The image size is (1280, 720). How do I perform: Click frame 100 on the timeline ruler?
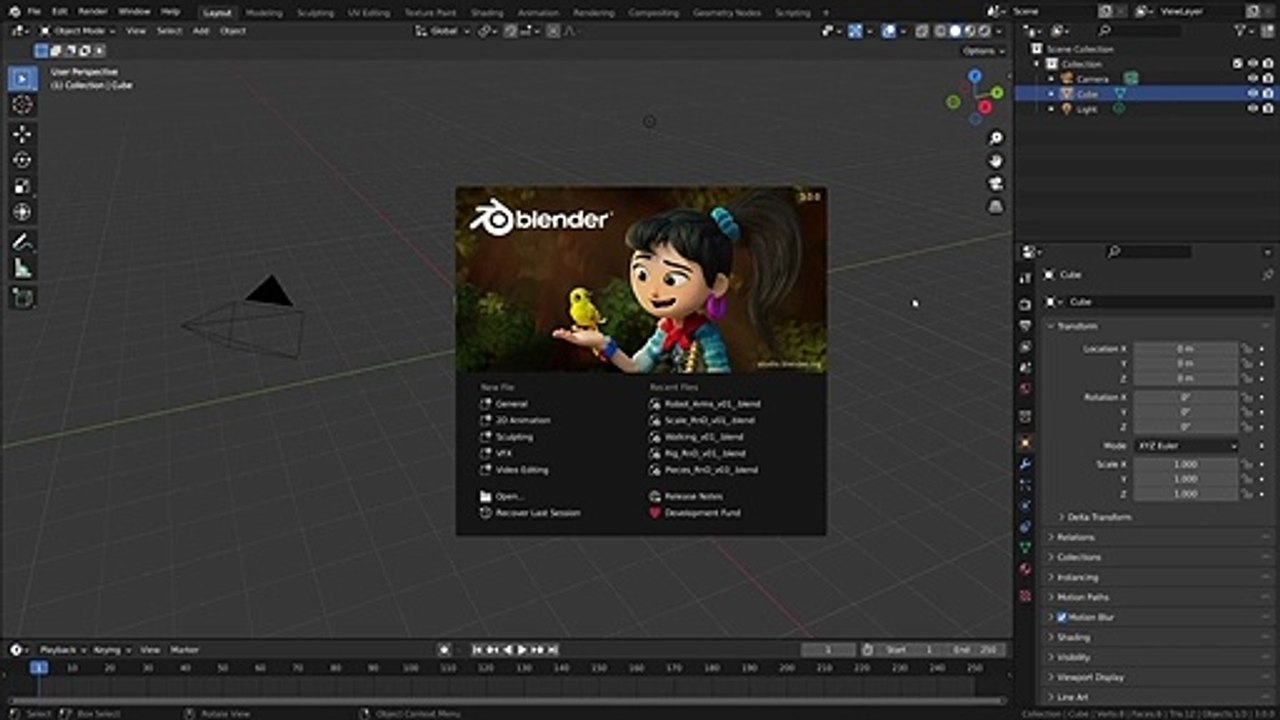(x=410, y=667)
